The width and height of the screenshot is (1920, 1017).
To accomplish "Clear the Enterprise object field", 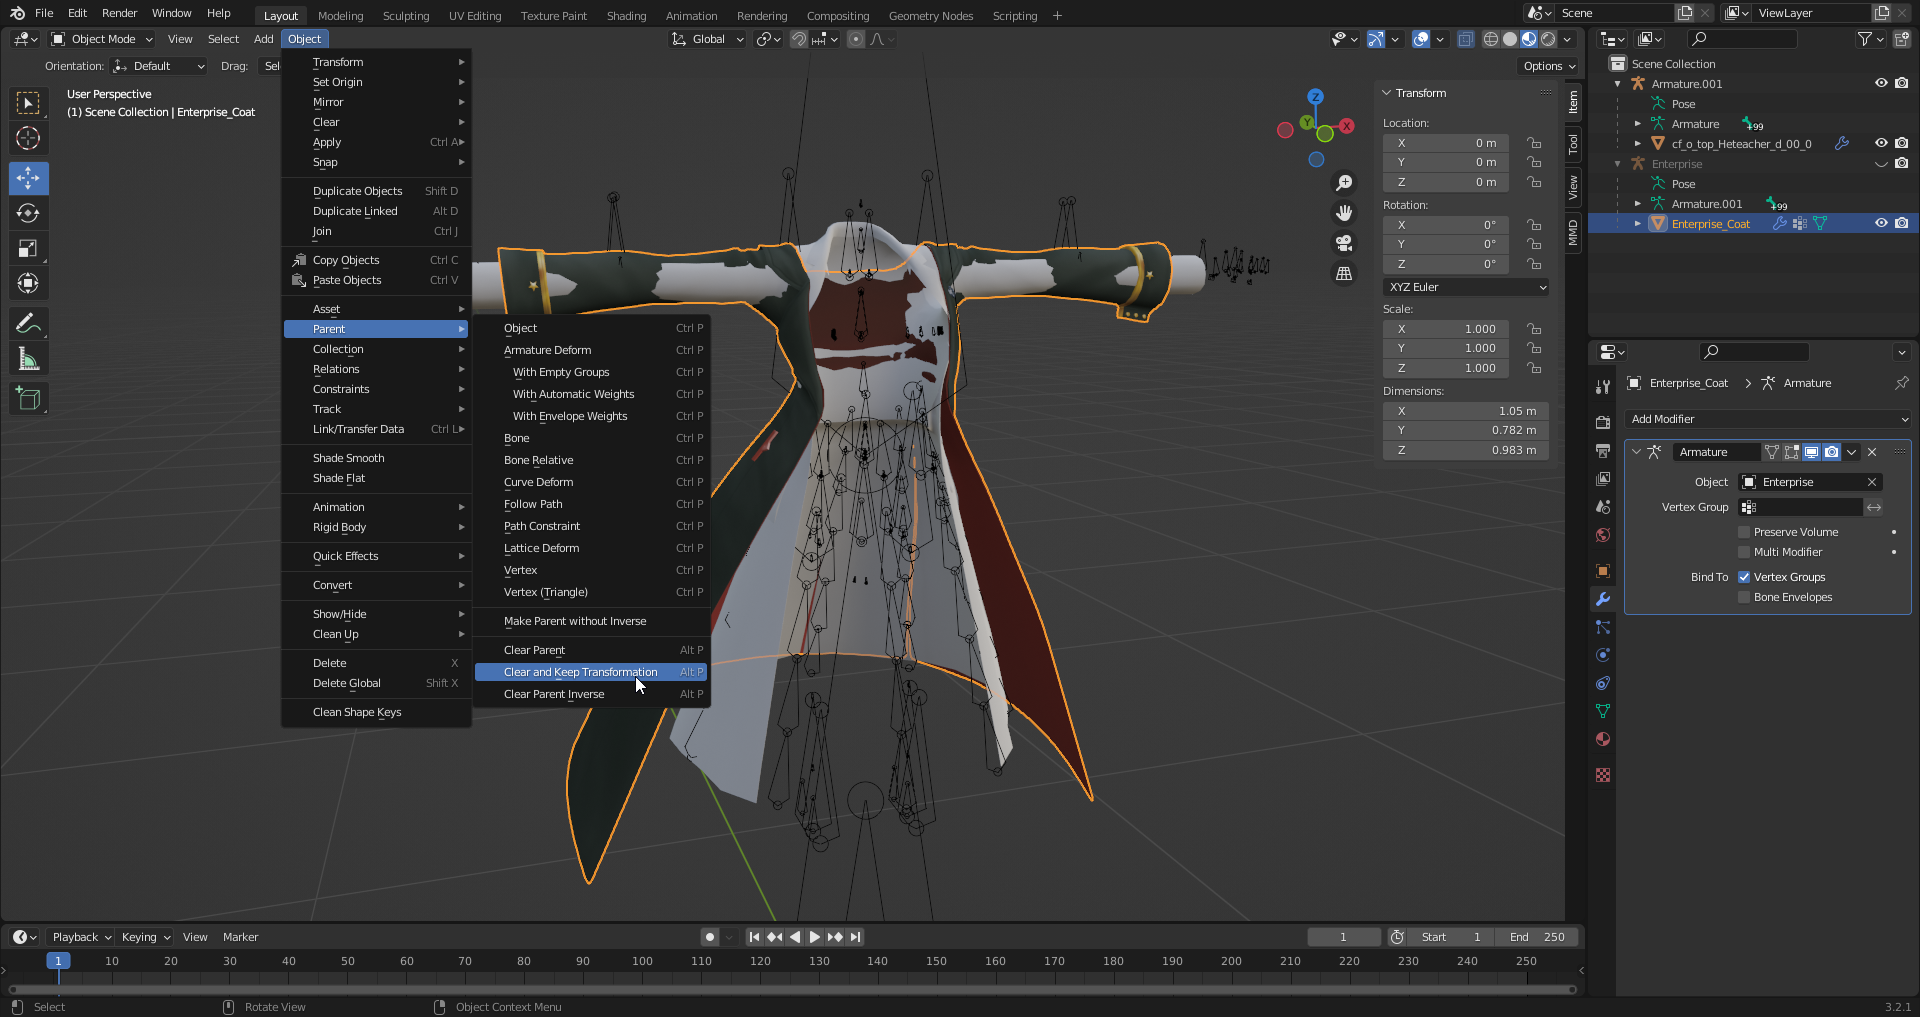I will tap(1872, 482).
